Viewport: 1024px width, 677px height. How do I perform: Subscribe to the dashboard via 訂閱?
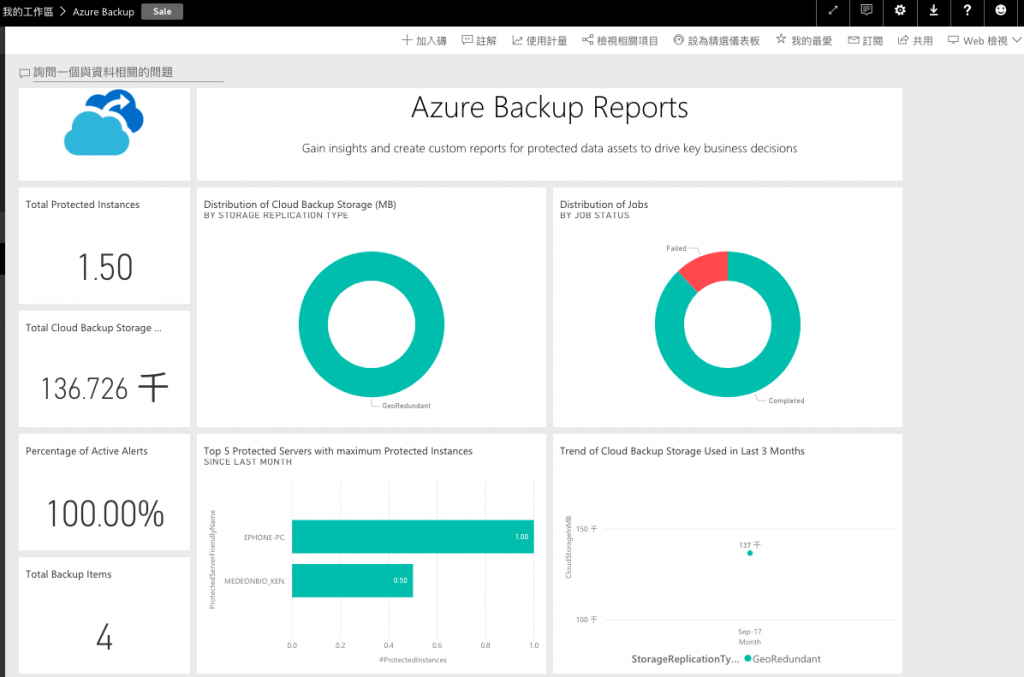865,41
